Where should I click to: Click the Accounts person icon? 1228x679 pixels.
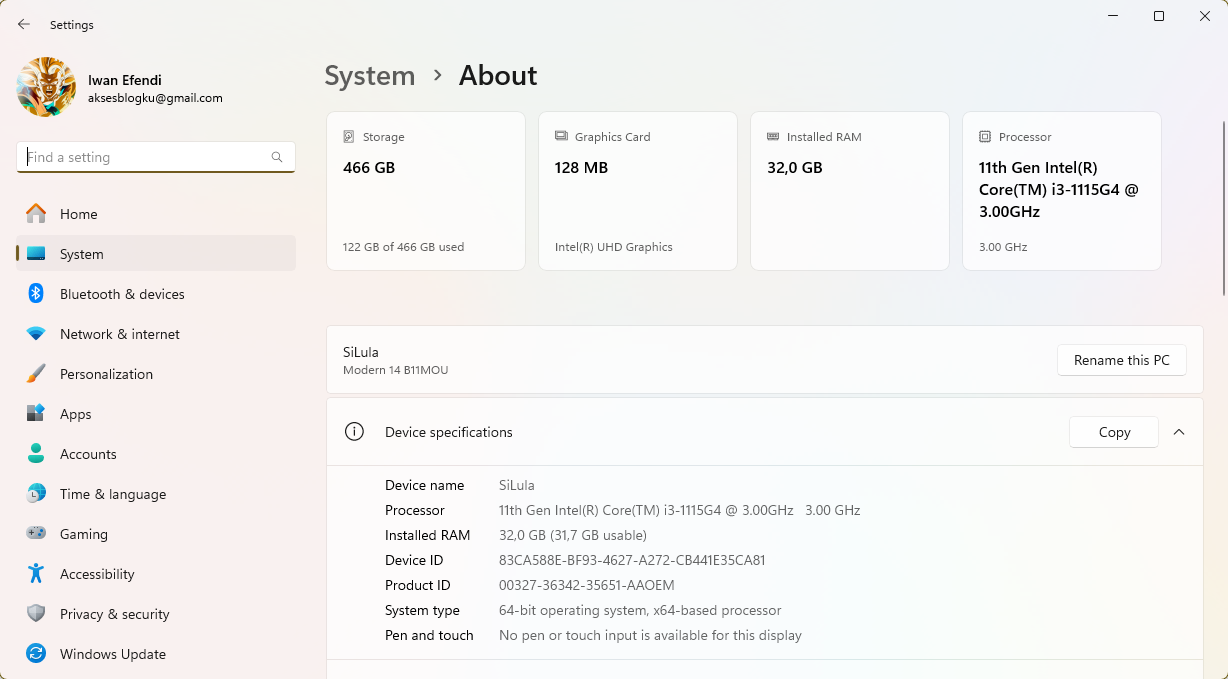tap(36, 453)
